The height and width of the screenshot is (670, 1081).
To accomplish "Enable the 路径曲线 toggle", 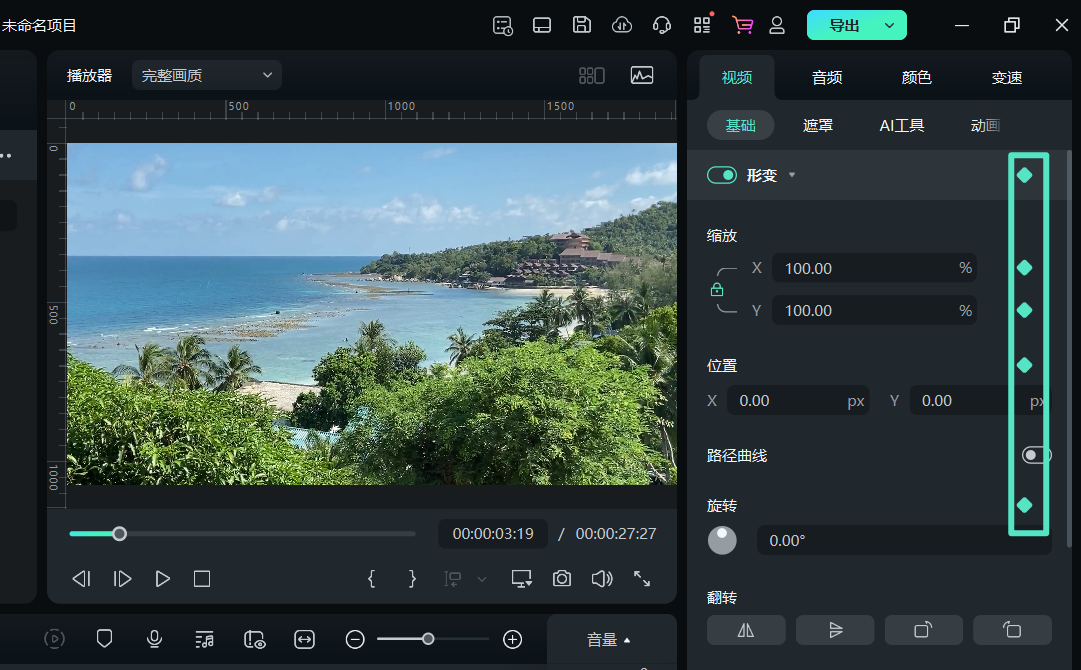I will [x=1036, y=455].
